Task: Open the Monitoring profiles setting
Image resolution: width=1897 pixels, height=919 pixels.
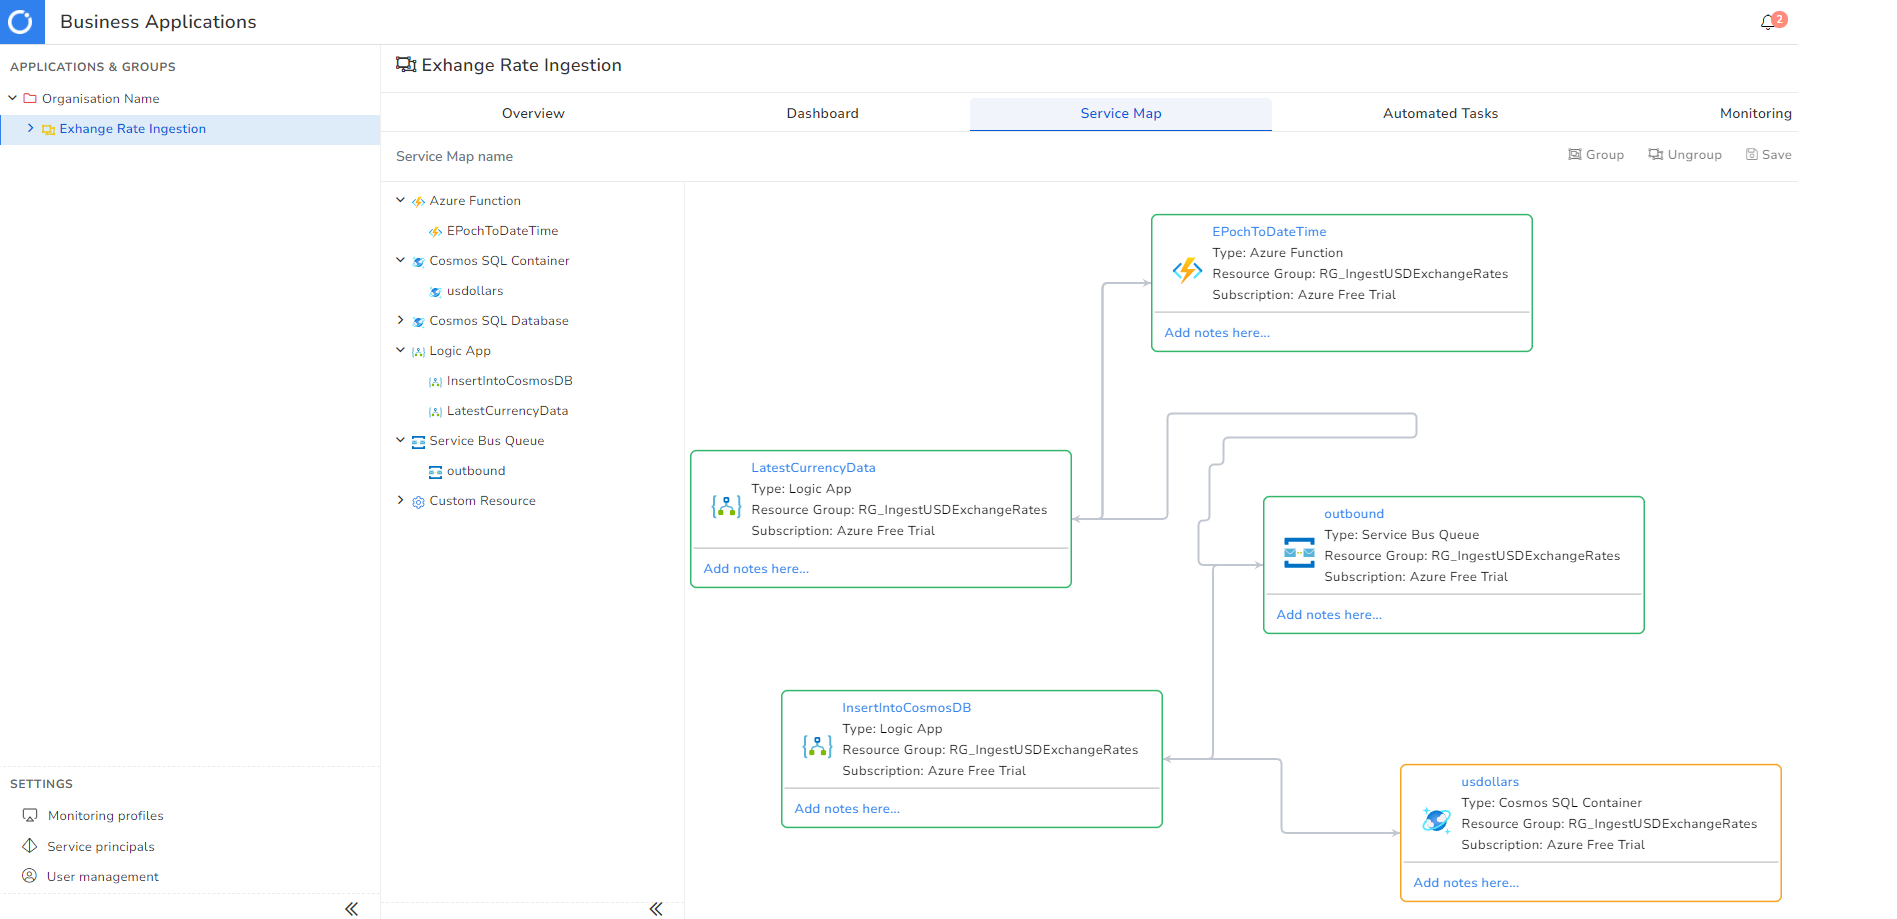Action: click(105, 816)
